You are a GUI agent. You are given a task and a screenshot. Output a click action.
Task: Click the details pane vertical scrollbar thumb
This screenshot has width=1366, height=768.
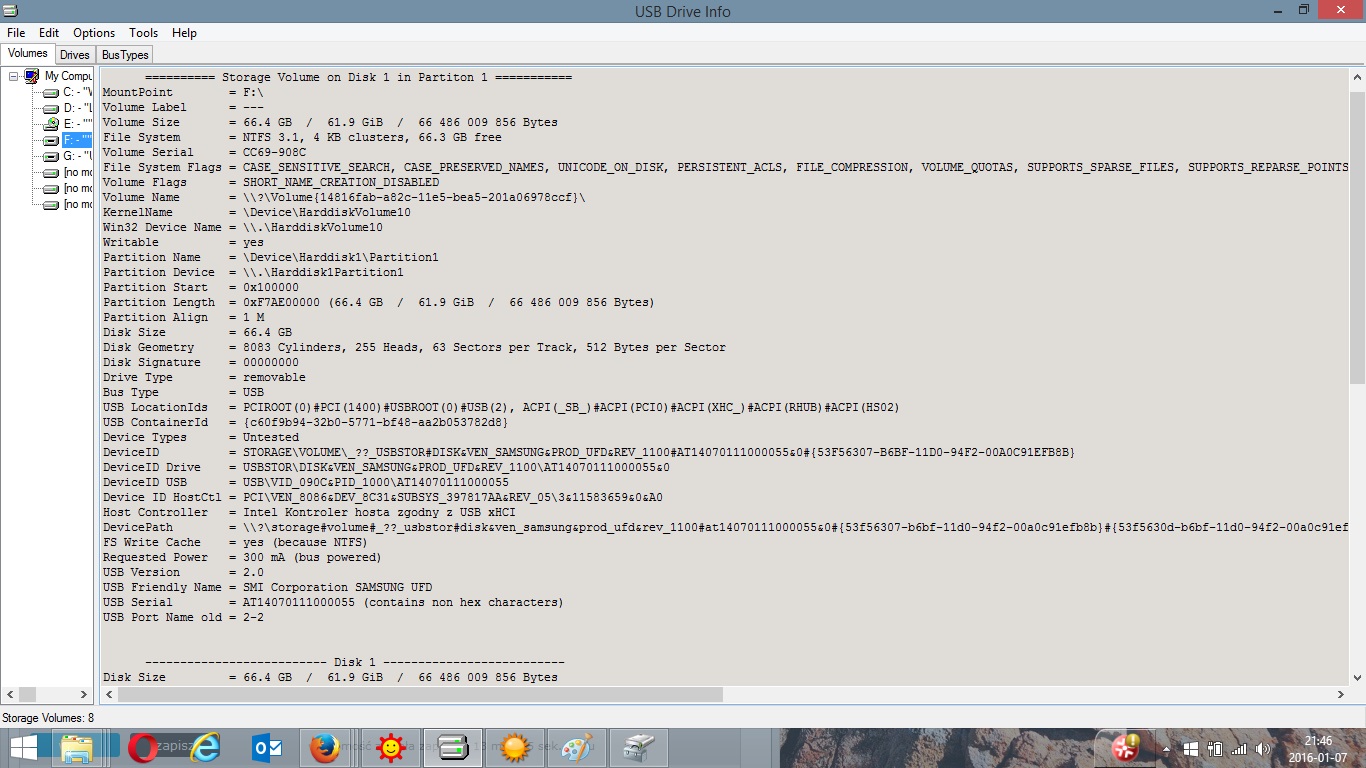[x=1357, y=238]
